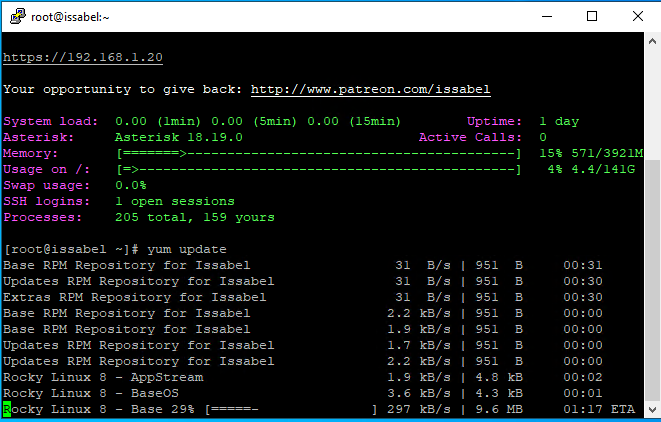The width and height of the screenshot is (661, 422).
Task: Click the patreon.com/issabel link
Action: (x=370, y=89)
